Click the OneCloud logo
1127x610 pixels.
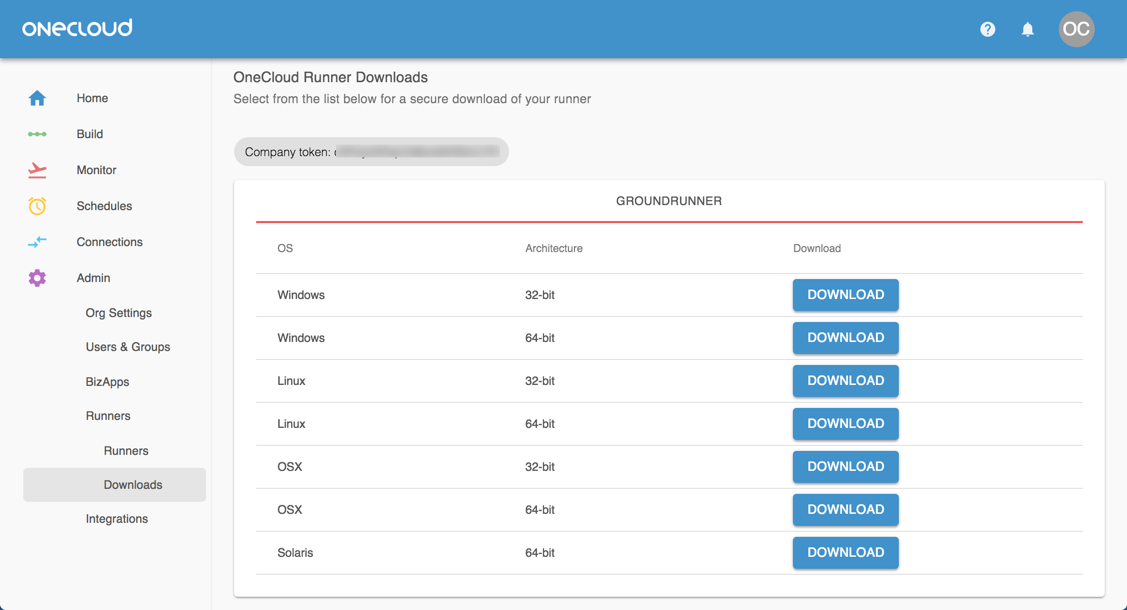(77, 28)
